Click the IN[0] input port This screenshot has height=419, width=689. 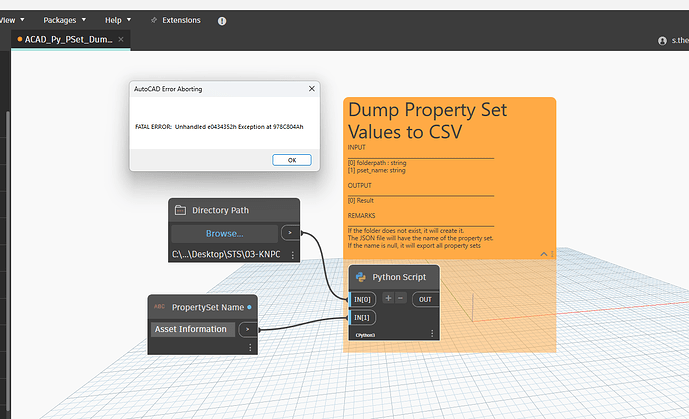363,300
